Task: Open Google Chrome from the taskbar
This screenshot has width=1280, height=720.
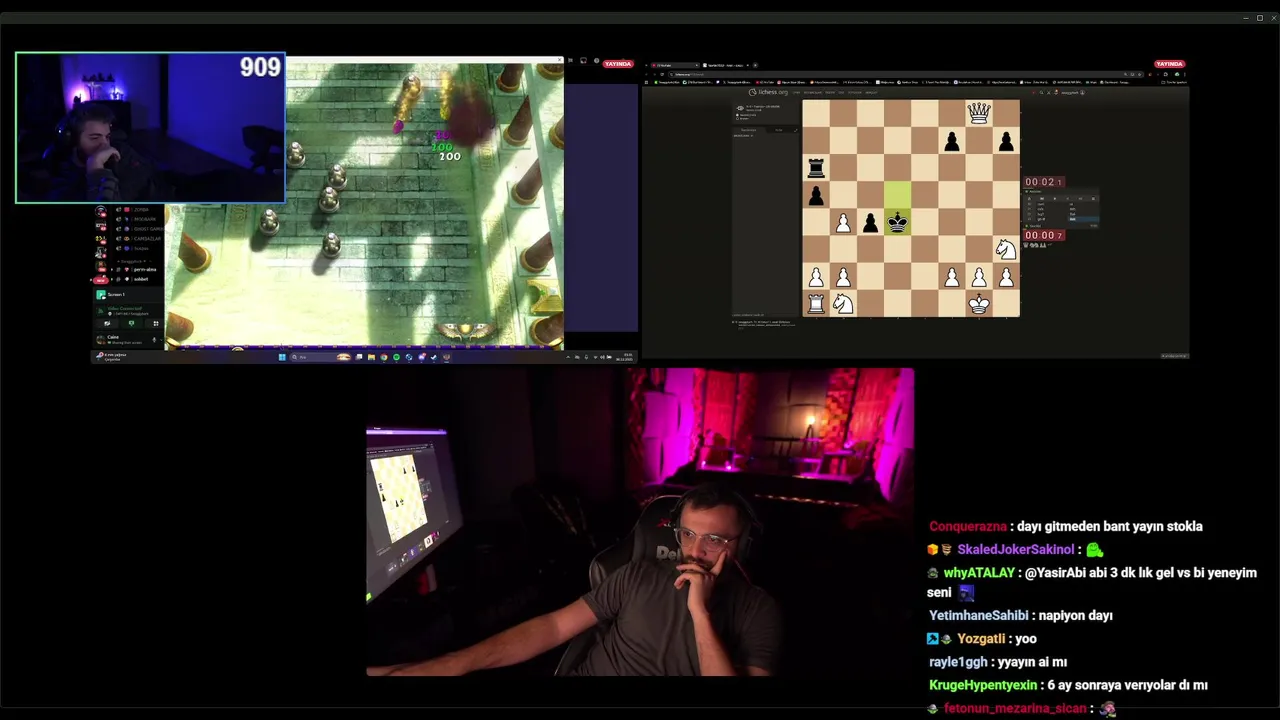Action: pos(384,357)
